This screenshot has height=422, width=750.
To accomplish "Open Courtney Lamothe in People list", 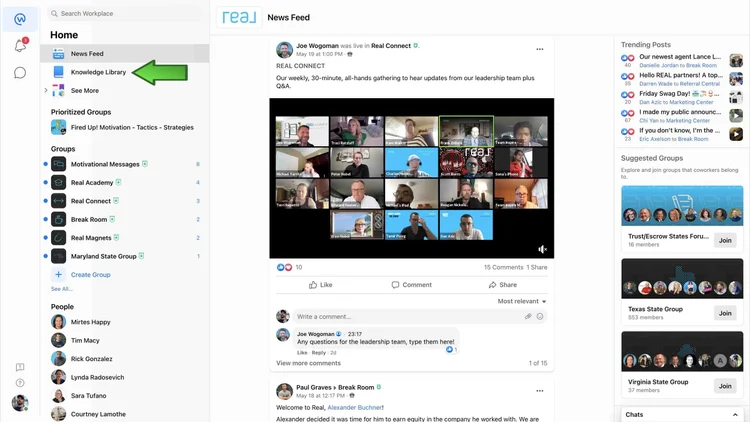I will click(x=98, y=414).
